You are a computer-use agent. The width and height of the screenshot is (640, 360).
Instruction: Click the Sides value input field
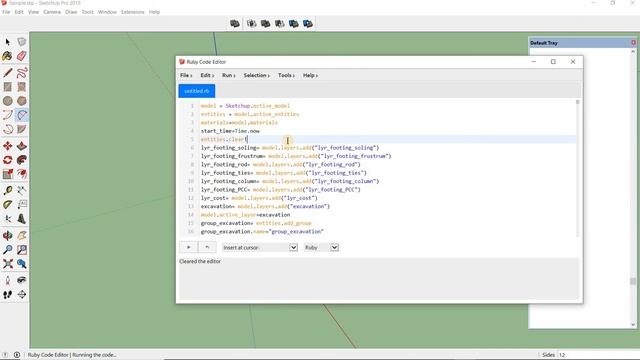click(598, 355)
